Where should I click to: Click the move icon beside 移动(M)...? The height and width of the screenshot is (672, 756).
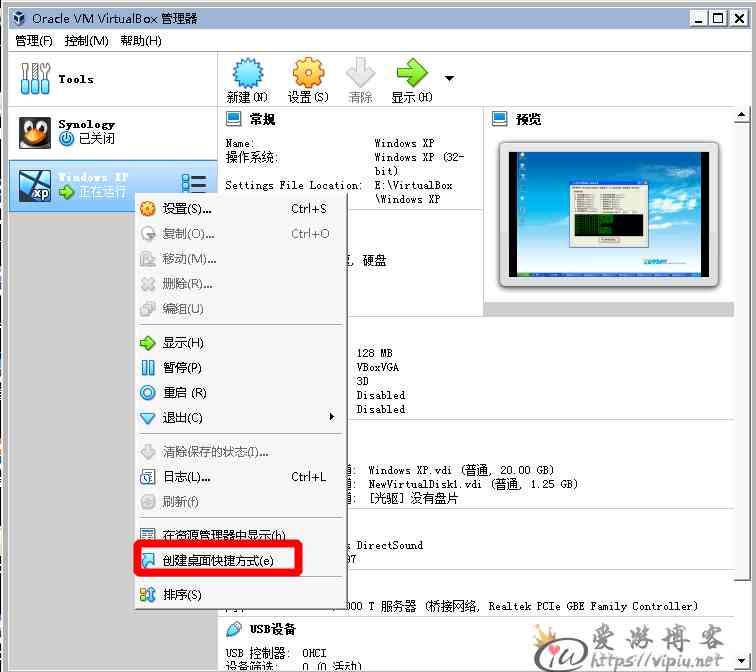click(148, 259)
